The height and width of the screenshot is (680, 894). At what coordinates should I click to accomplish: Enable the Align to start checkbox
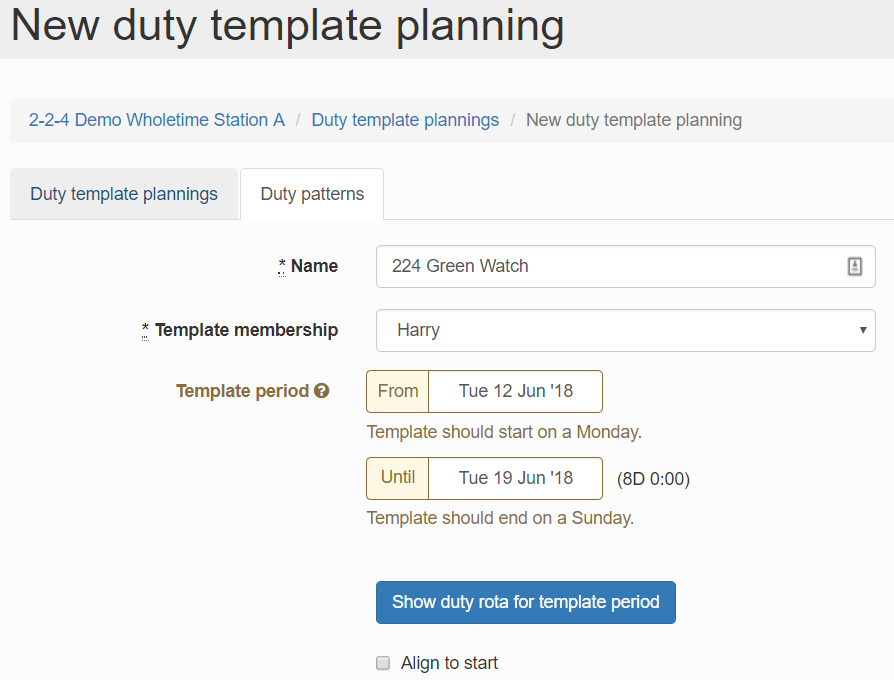click(383, 663)
